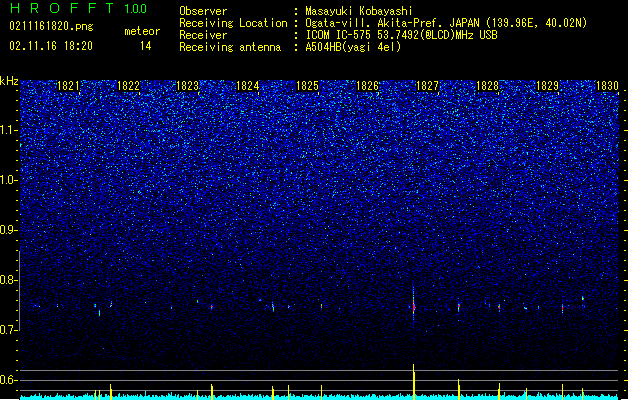Click the 1825 time marker

[x=307, y=86]
